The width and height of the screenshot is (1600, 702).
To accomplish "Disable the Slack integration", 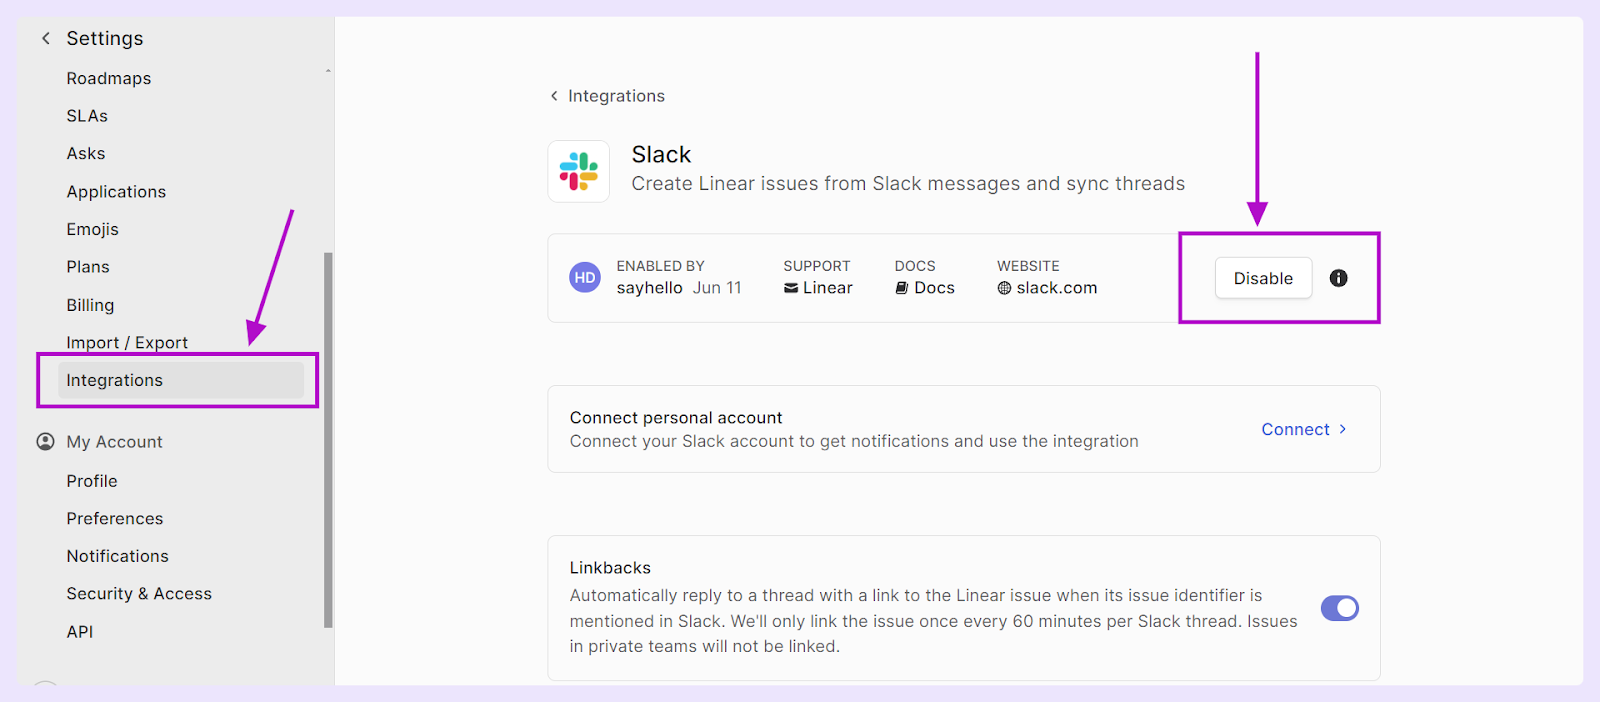I will [x=1263, y=278].
